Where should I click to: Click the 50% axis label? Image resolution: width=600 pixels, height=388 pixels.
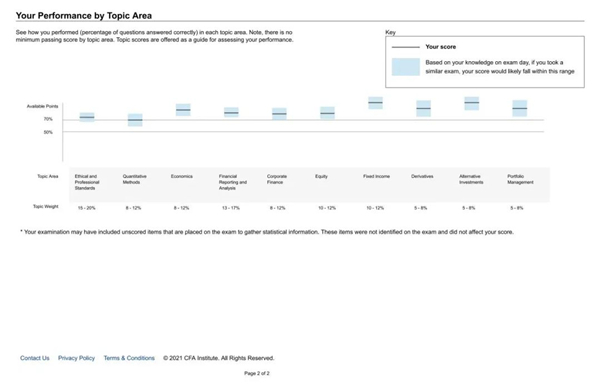48,132
